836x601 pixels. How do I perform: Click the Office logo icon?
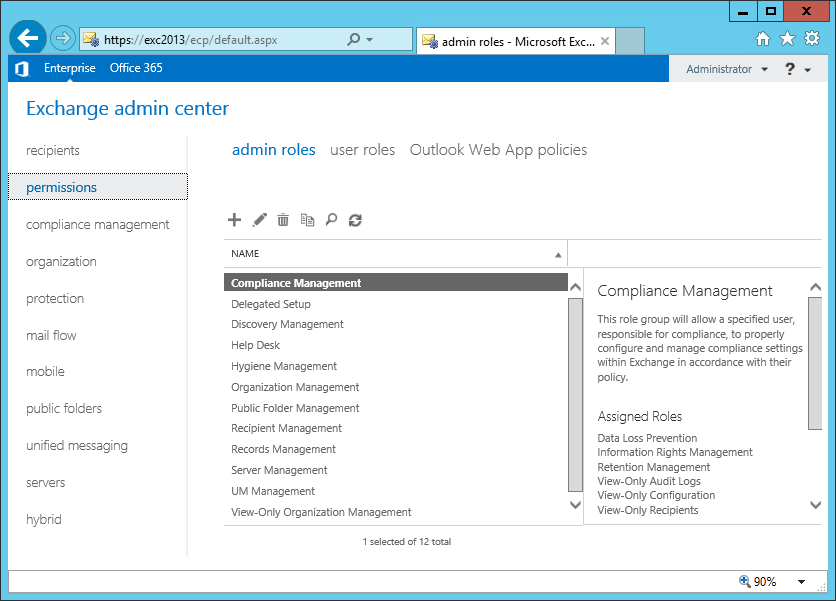point(22,68)
